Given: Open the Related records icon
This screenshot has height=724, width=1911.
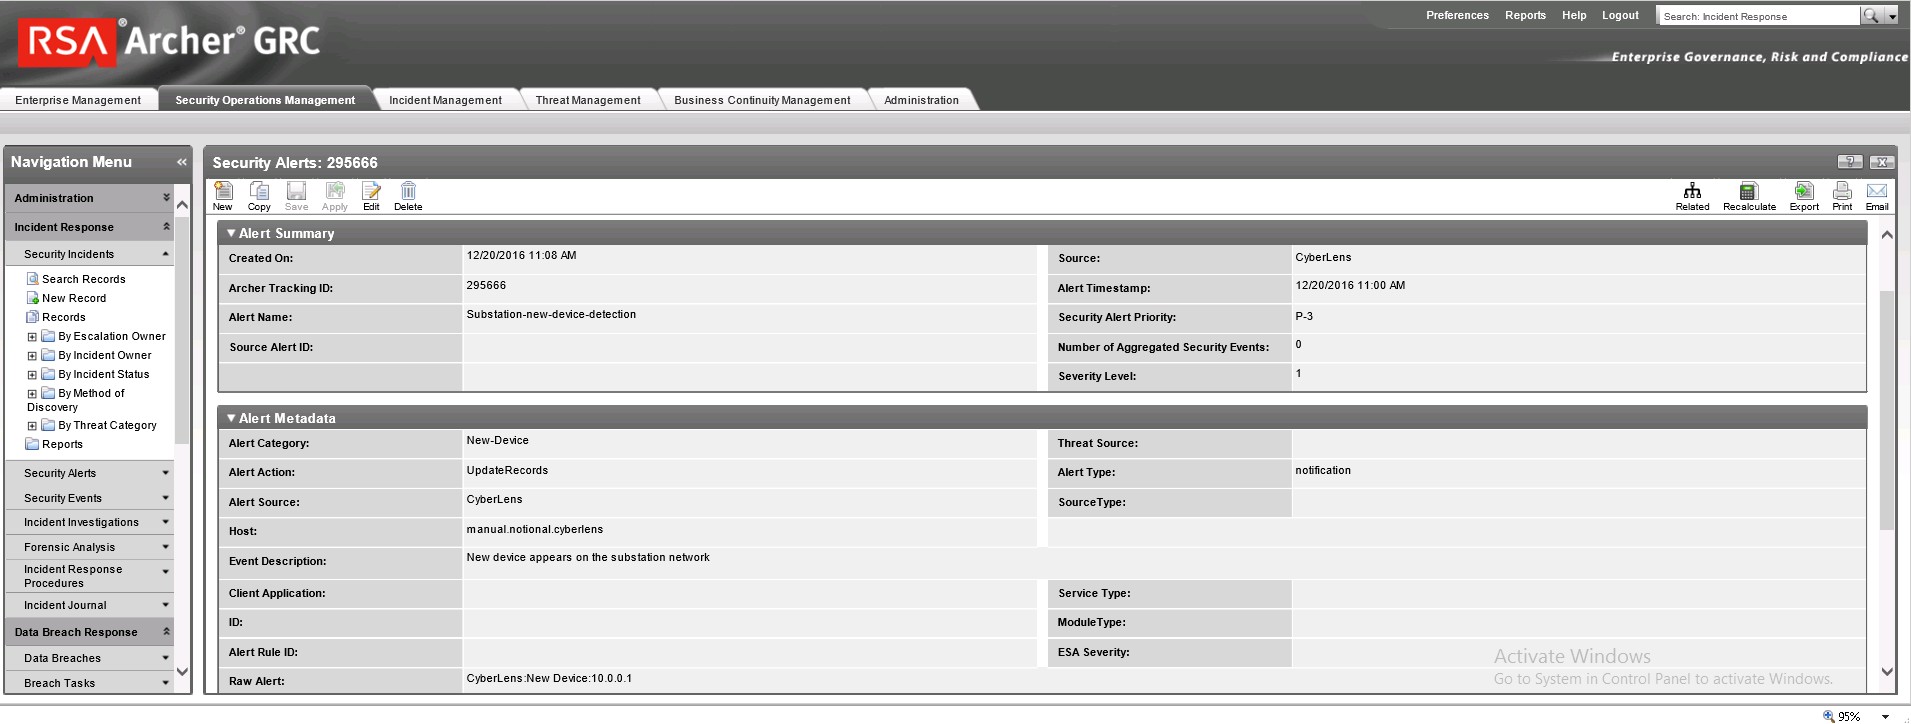Looking at the screenshot, I should 1692,196.
